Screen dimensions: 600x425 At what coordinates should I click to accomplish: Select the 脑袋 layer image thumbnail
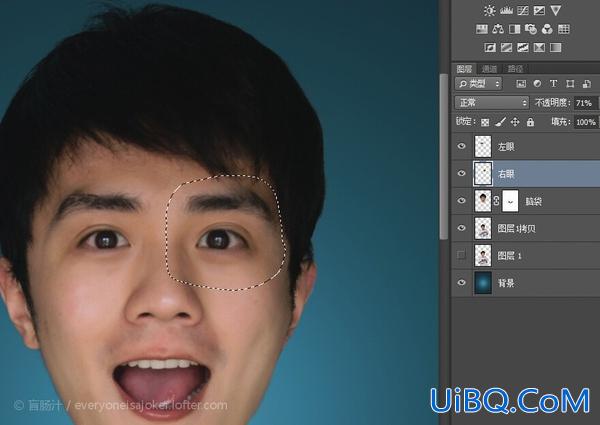(483, 201)
